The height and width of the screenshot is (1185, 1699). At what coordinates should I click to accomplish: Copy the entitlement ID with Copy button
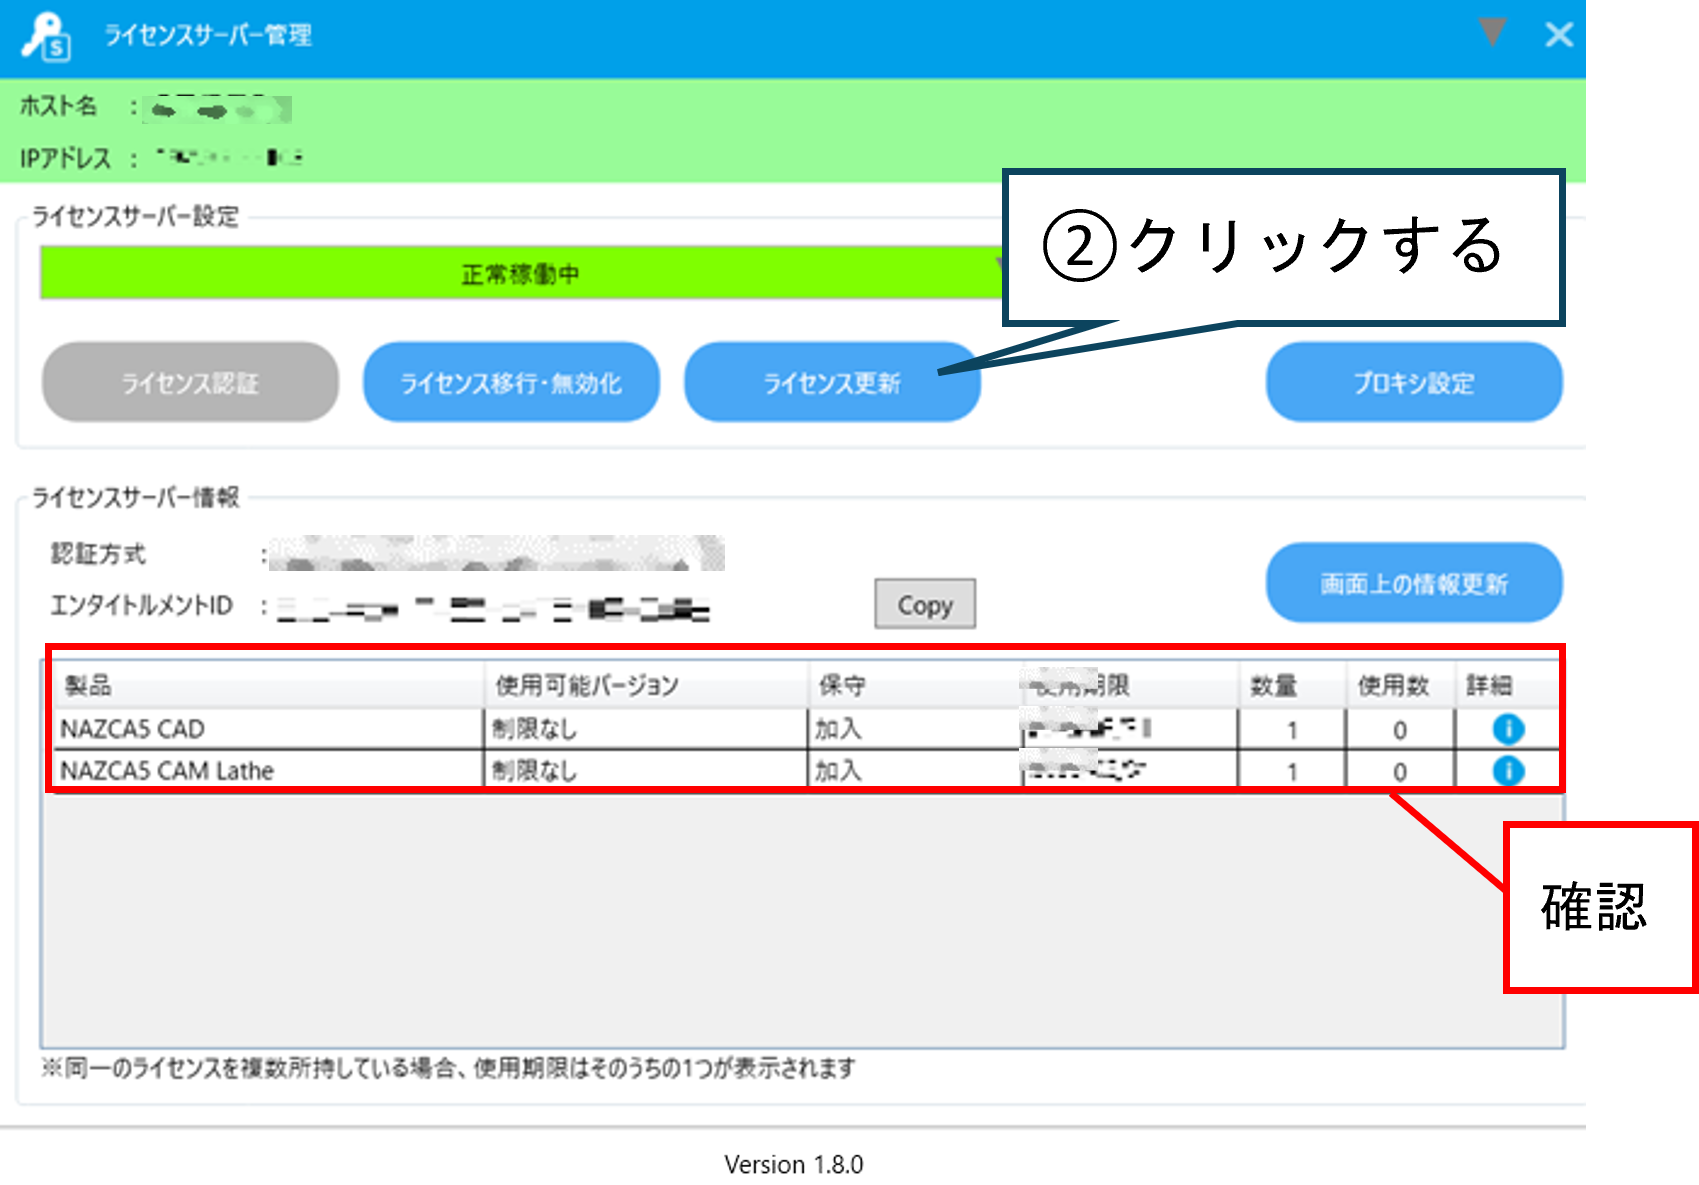click(x=925, y=604)
